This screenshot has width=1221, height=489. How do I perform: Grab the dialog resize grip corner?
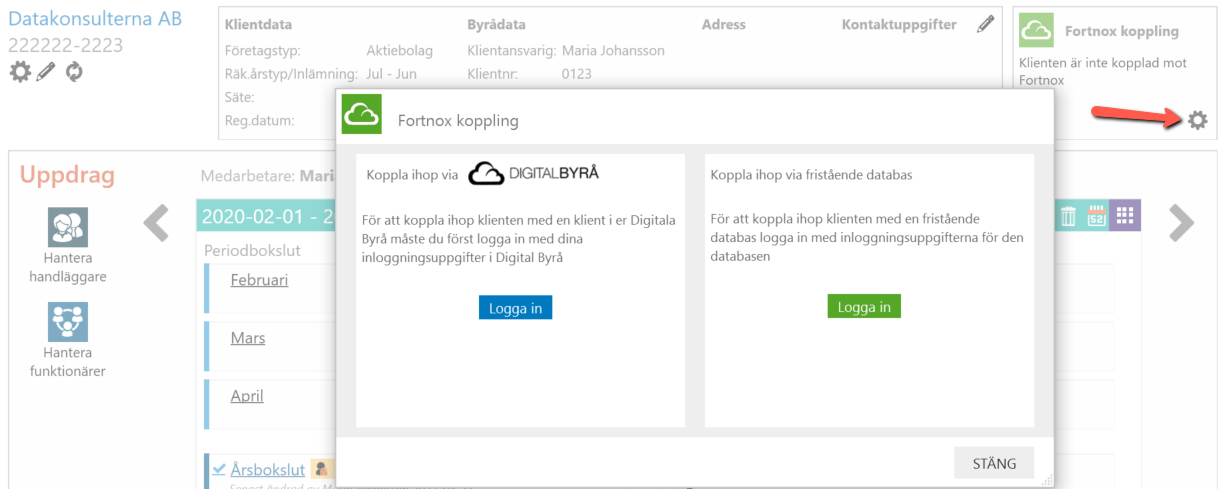coord(1047,482)
